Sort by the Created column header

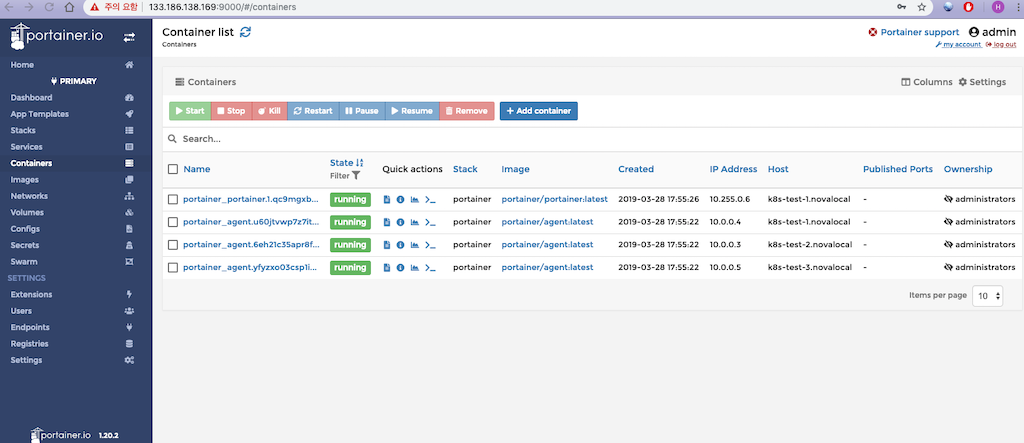click(x=636, y=169)
